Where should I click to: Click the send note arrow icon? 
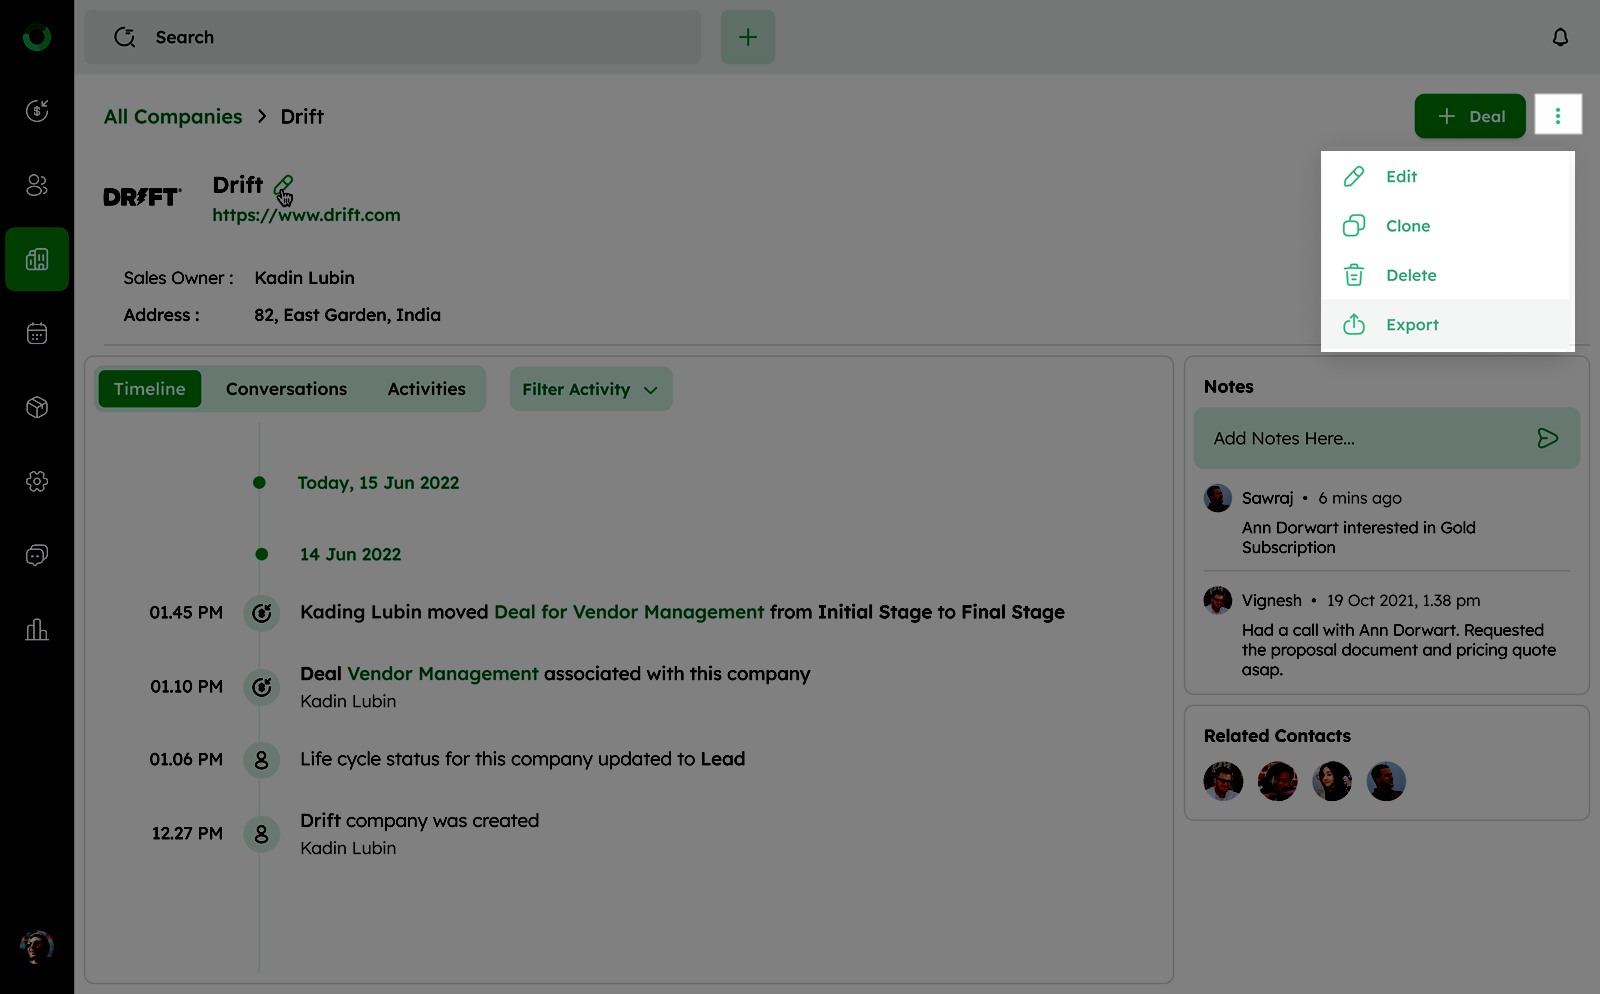[x=1547, y=438]
